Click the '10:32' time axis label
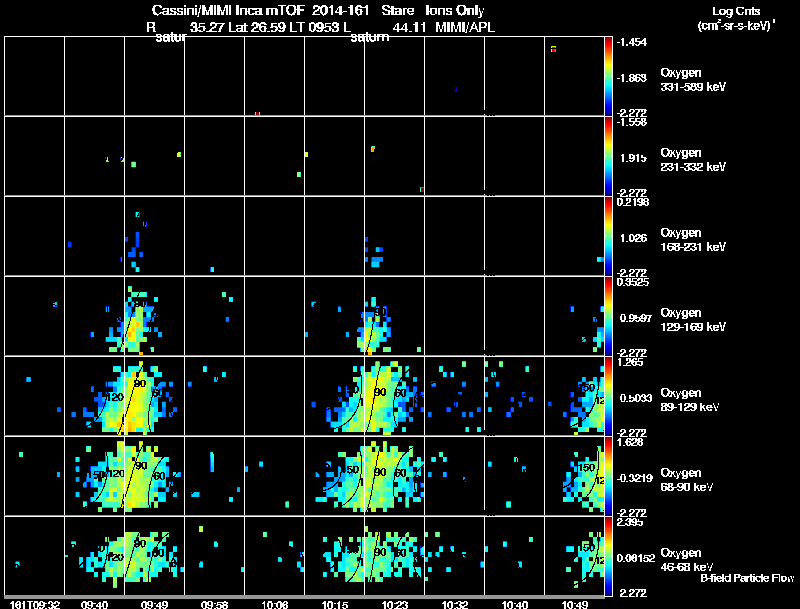 point(455,604)
